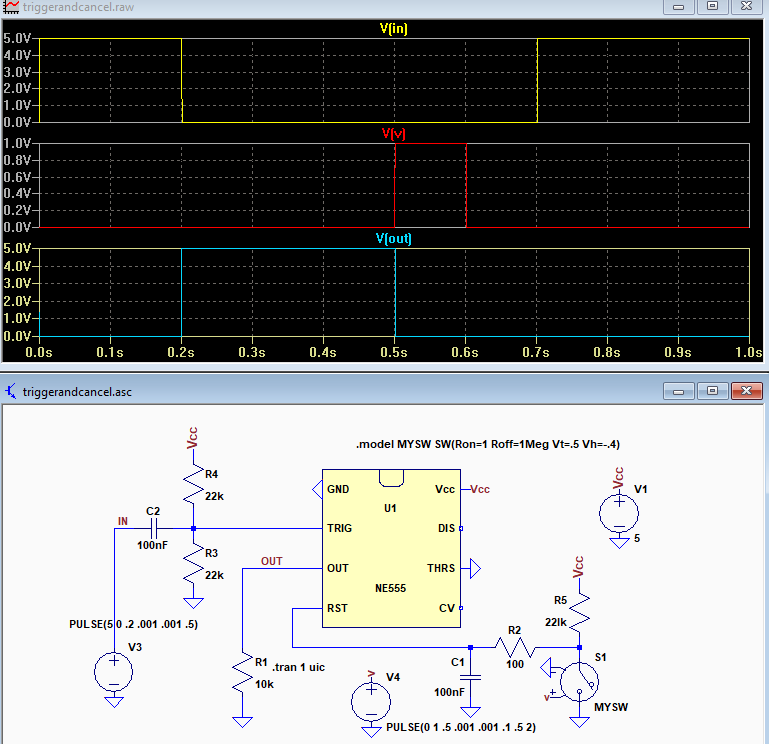Click the waveform window title icon
This screenshot has height=744, width=769.
(11, 7)
